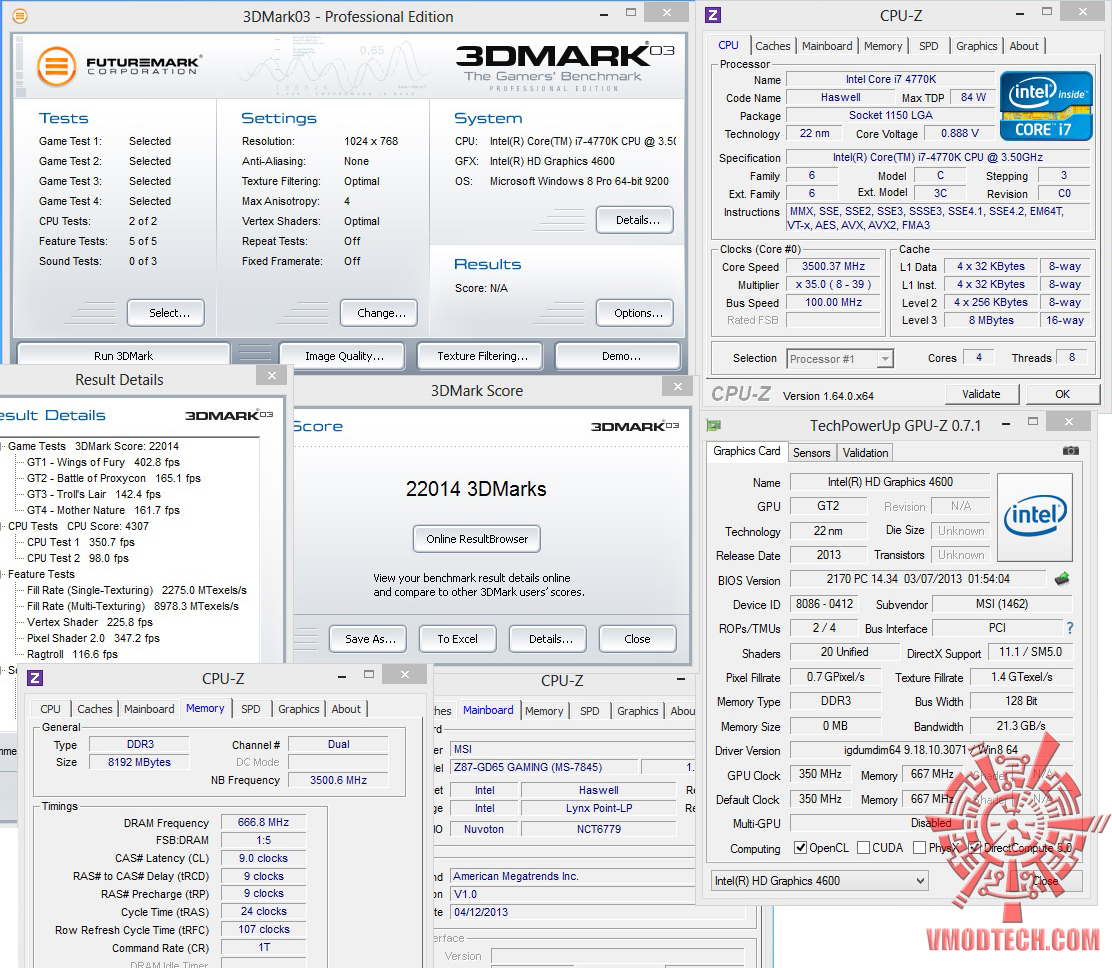Select CPU Test 1 result row
Viewport: 1112px width, 968px height.
(x=81, y=542)
